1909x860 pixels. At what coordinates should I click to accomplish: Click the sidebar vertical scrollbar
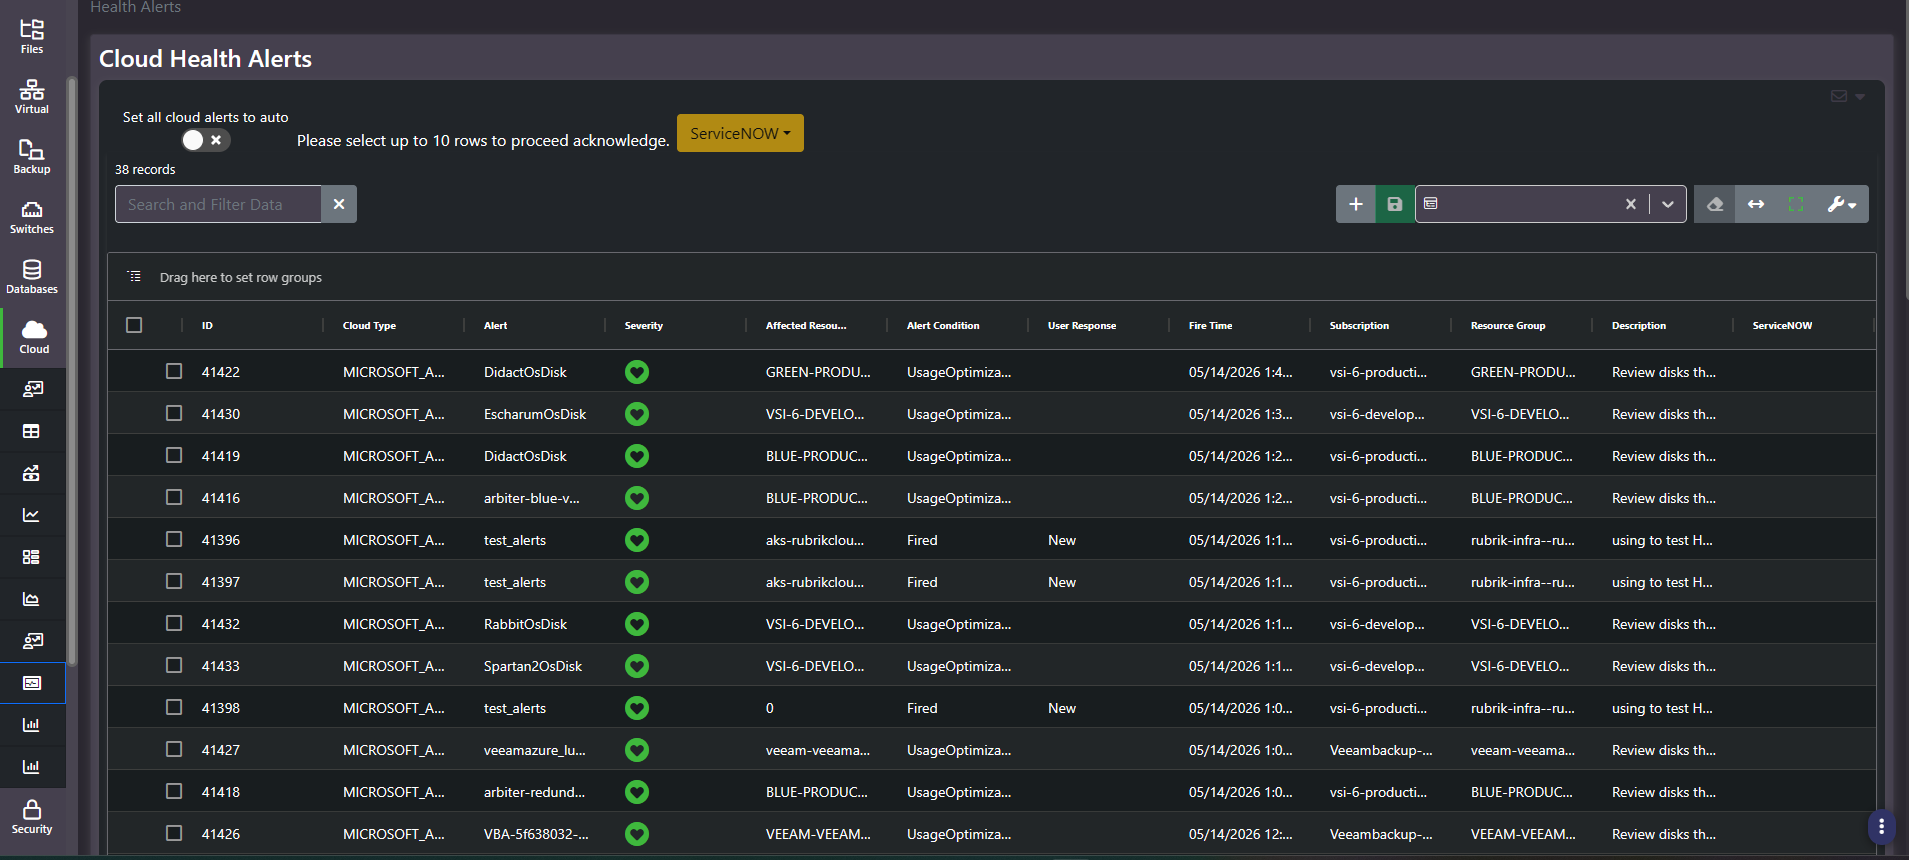71,370
